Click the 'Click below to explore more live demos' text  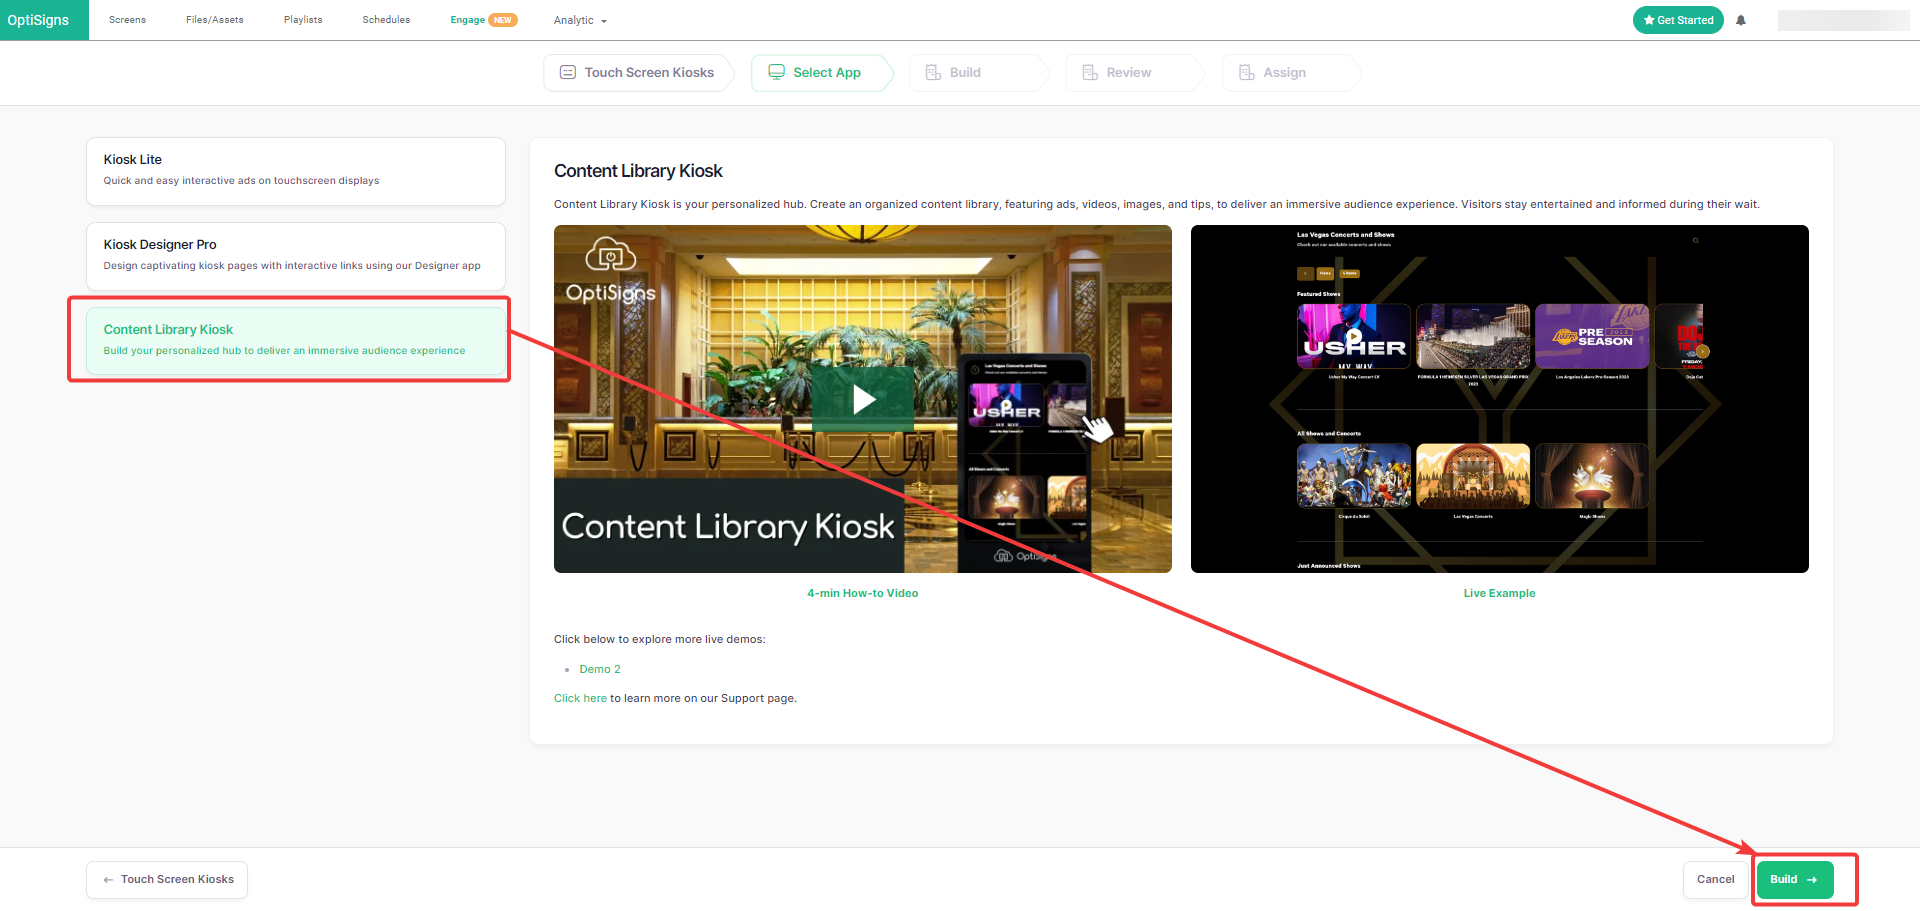[659, 639]
